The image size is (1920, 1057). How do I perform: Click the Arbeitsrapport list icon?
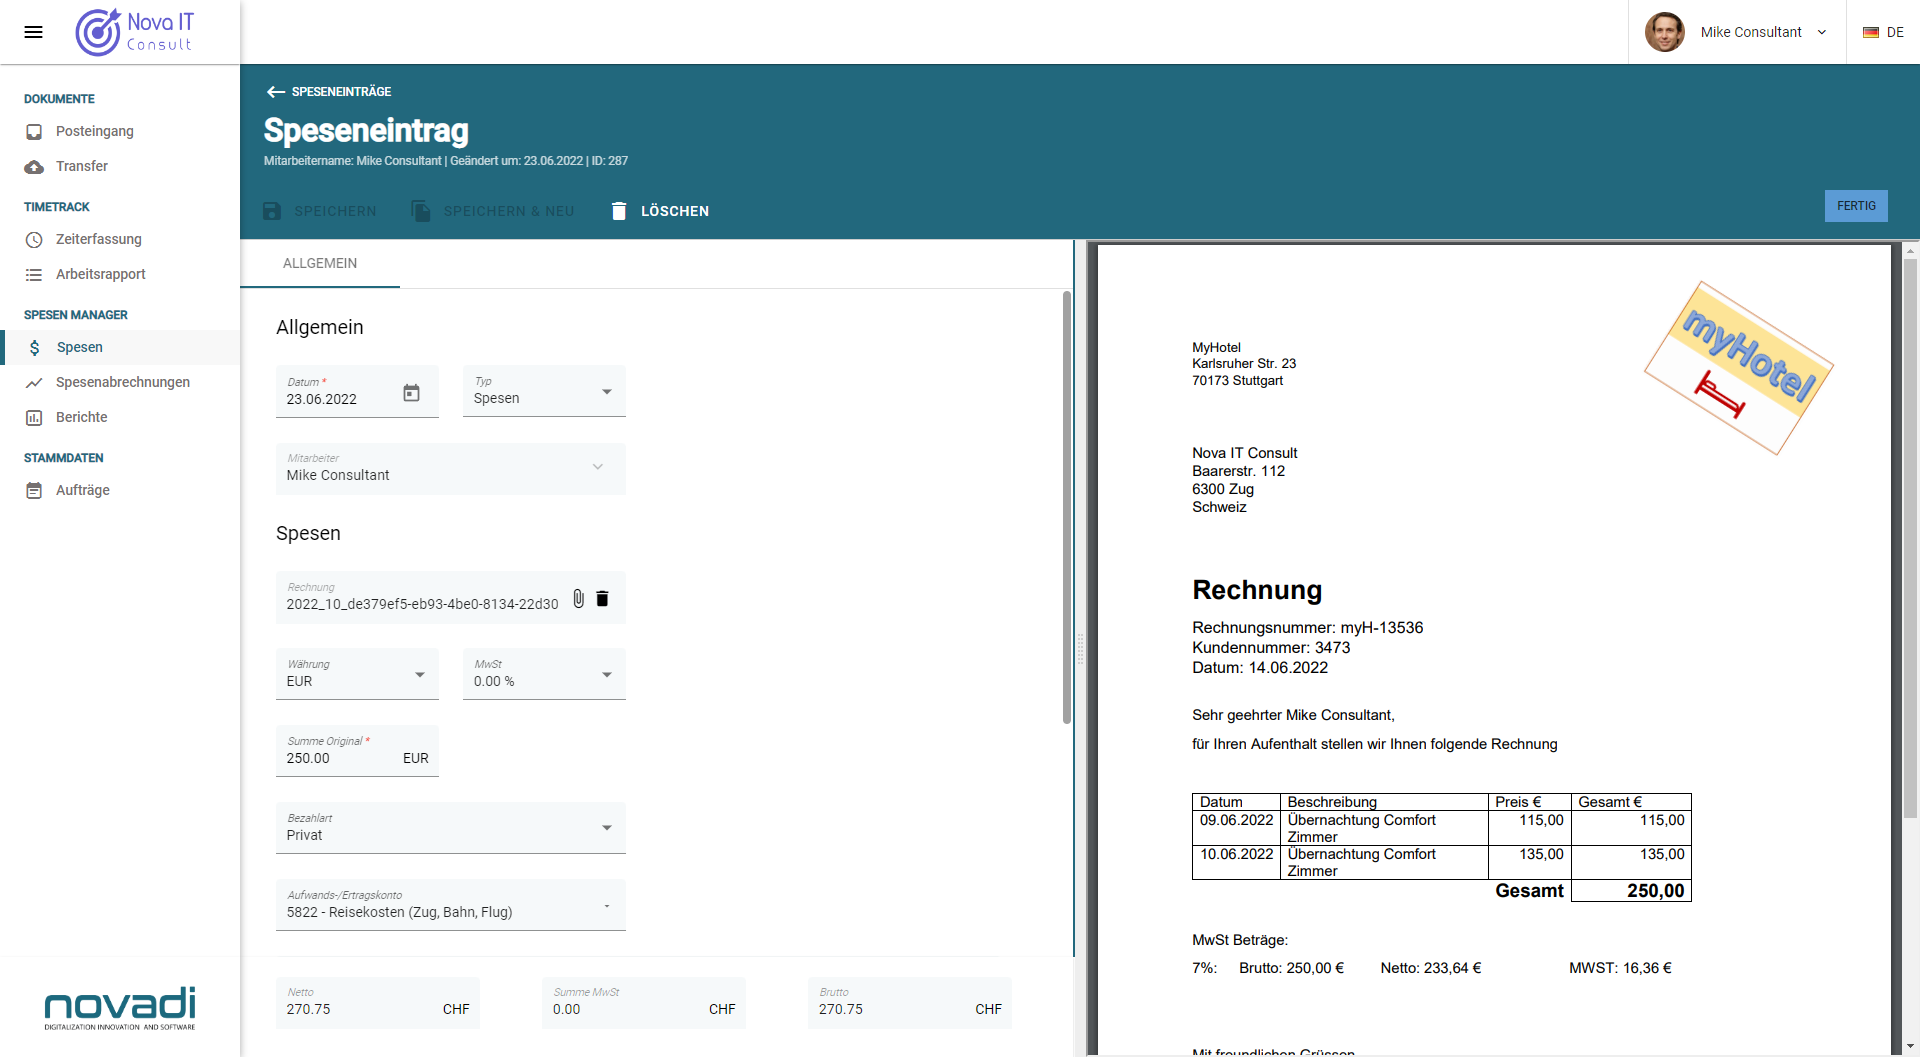pos(34,275)
